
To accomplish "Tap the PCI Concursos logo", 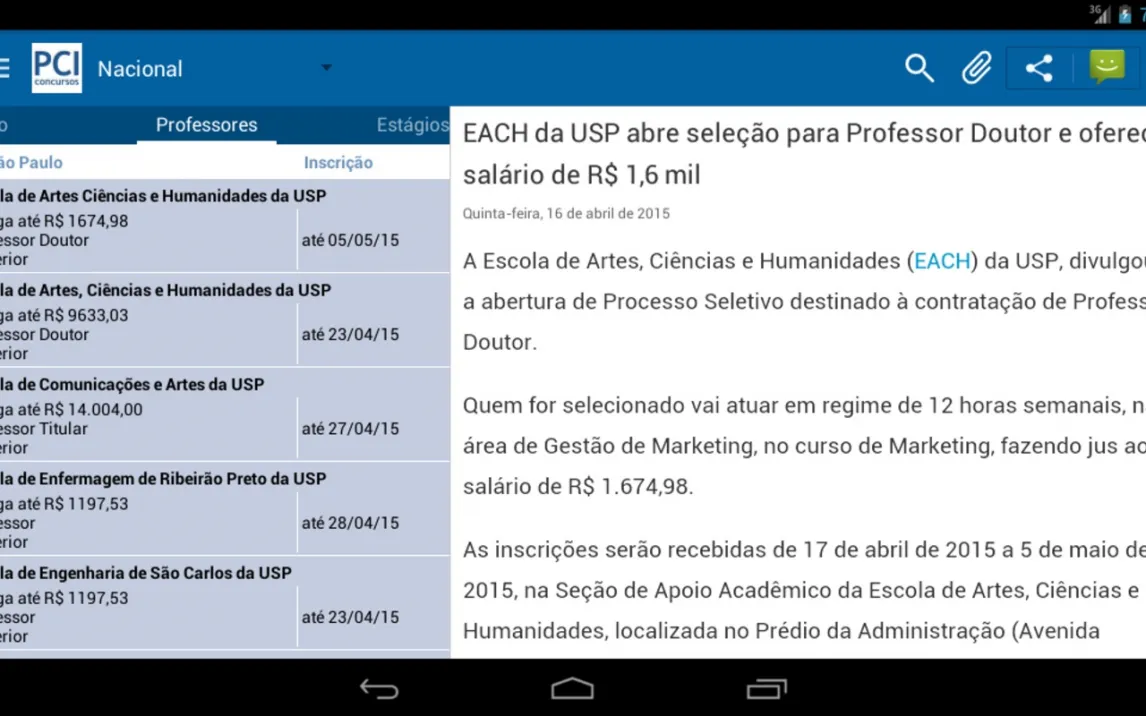I will pos(57,68).
